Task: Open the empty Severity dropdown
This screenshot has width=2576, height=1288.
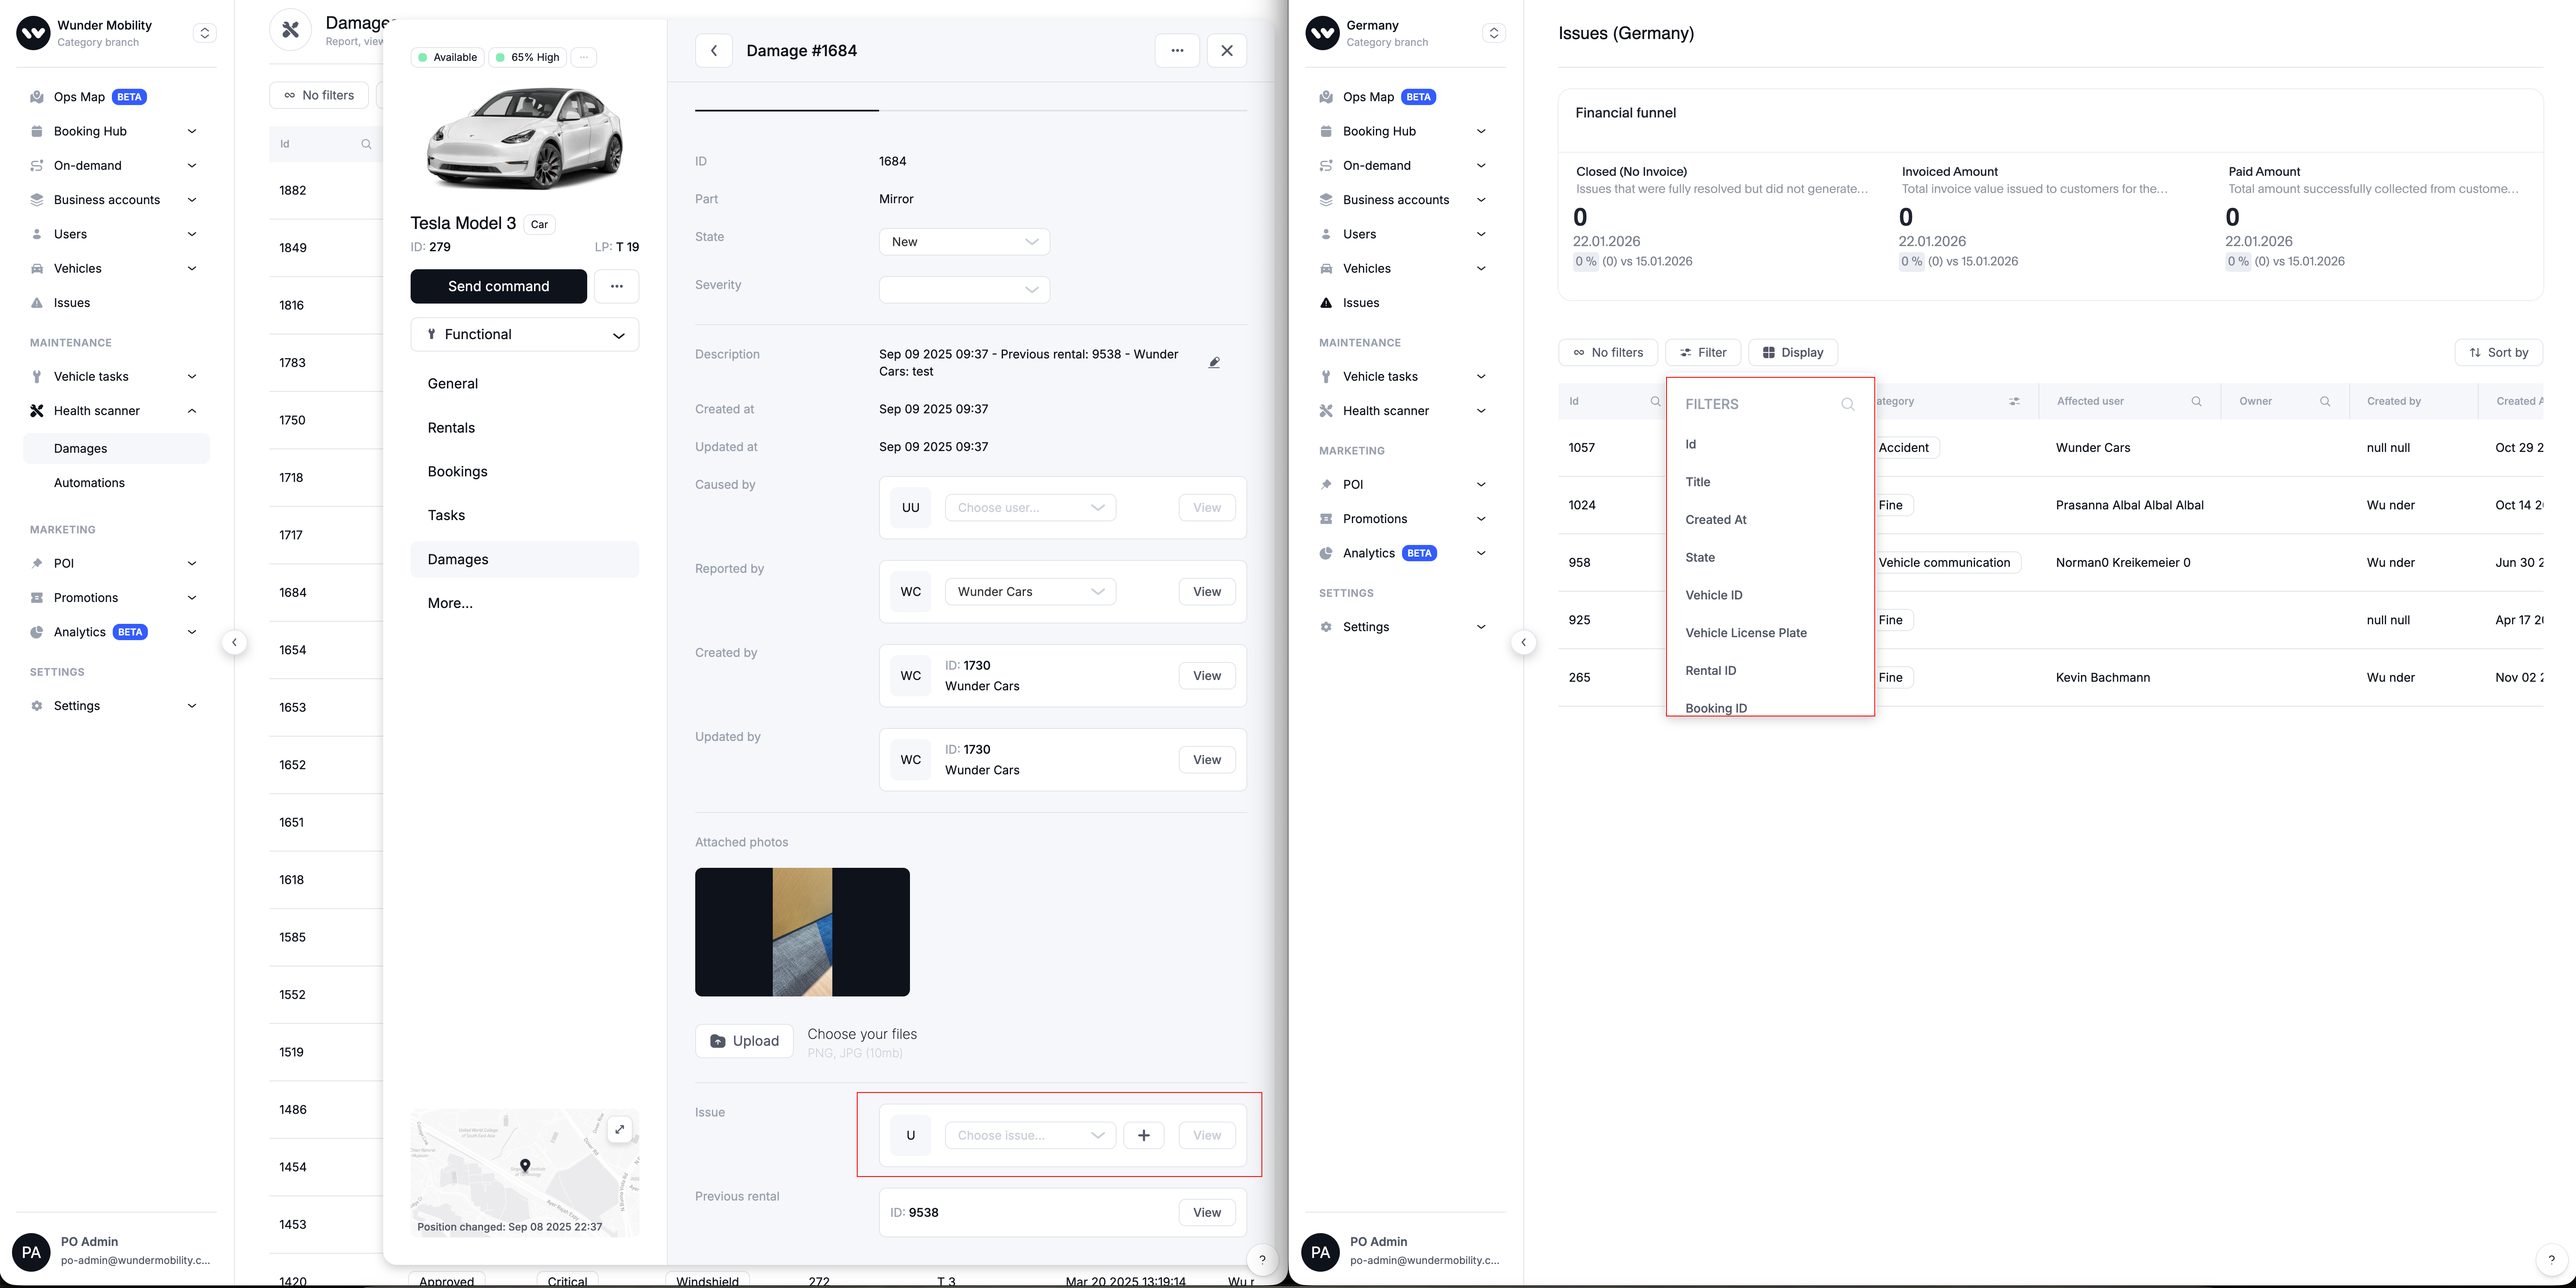Action: [964, 290]
